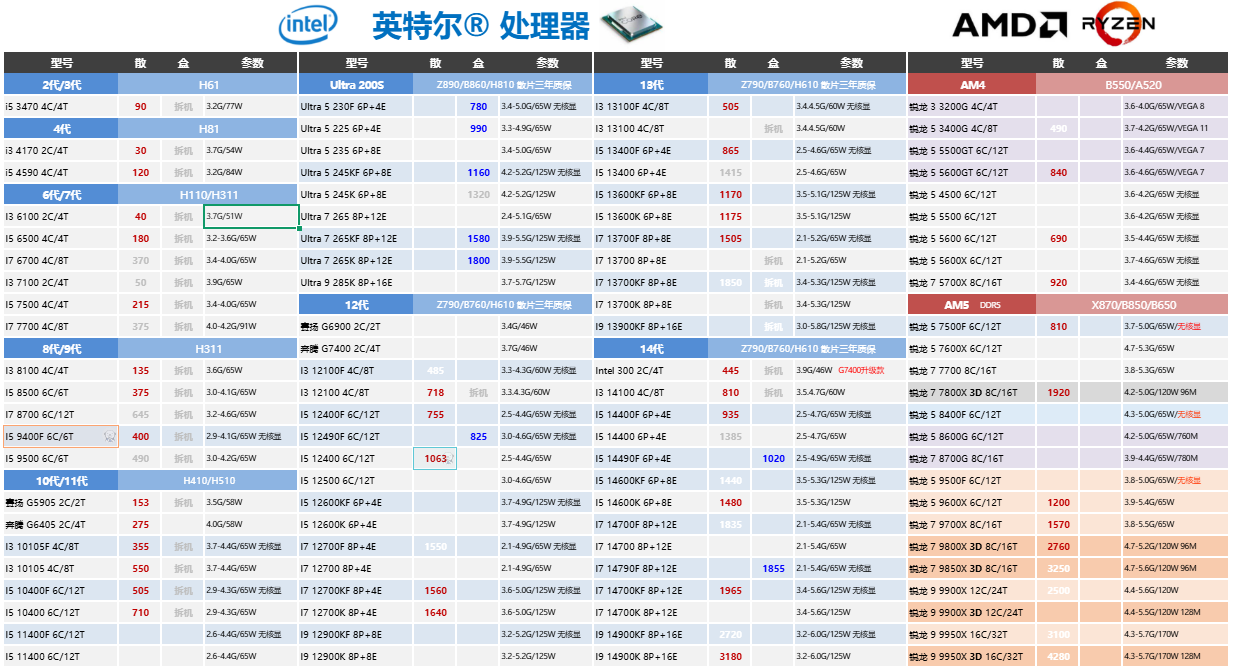
Task: Click the fill handle of the selected 3.7G/51W cell
Action: 299,228
